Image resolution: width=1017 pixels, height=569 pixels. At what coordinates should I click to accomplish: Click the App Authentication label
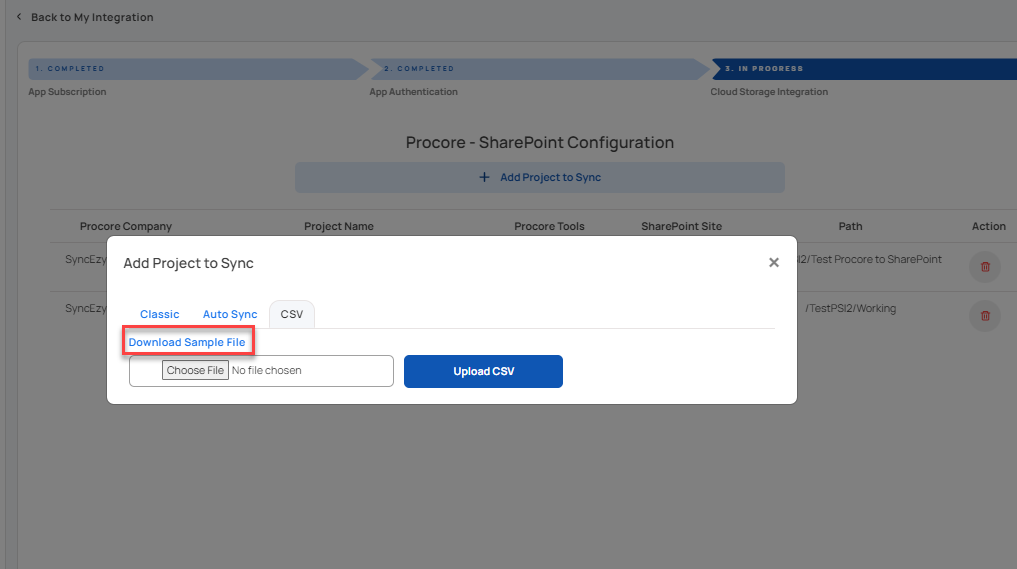click(414, 92)
